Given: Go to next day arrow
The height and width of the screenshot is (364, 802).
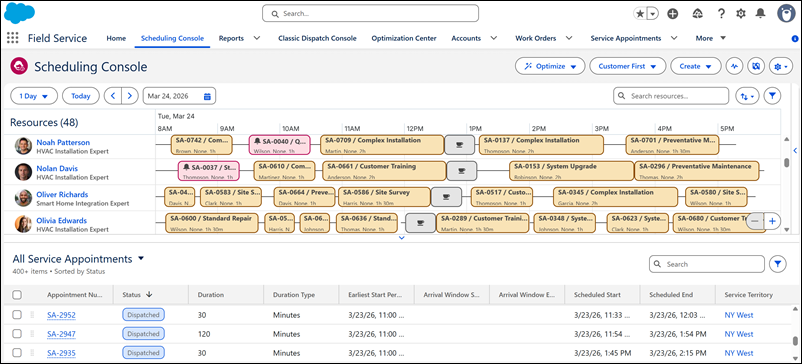Looking at the screenshot, I should click(130, 96).
